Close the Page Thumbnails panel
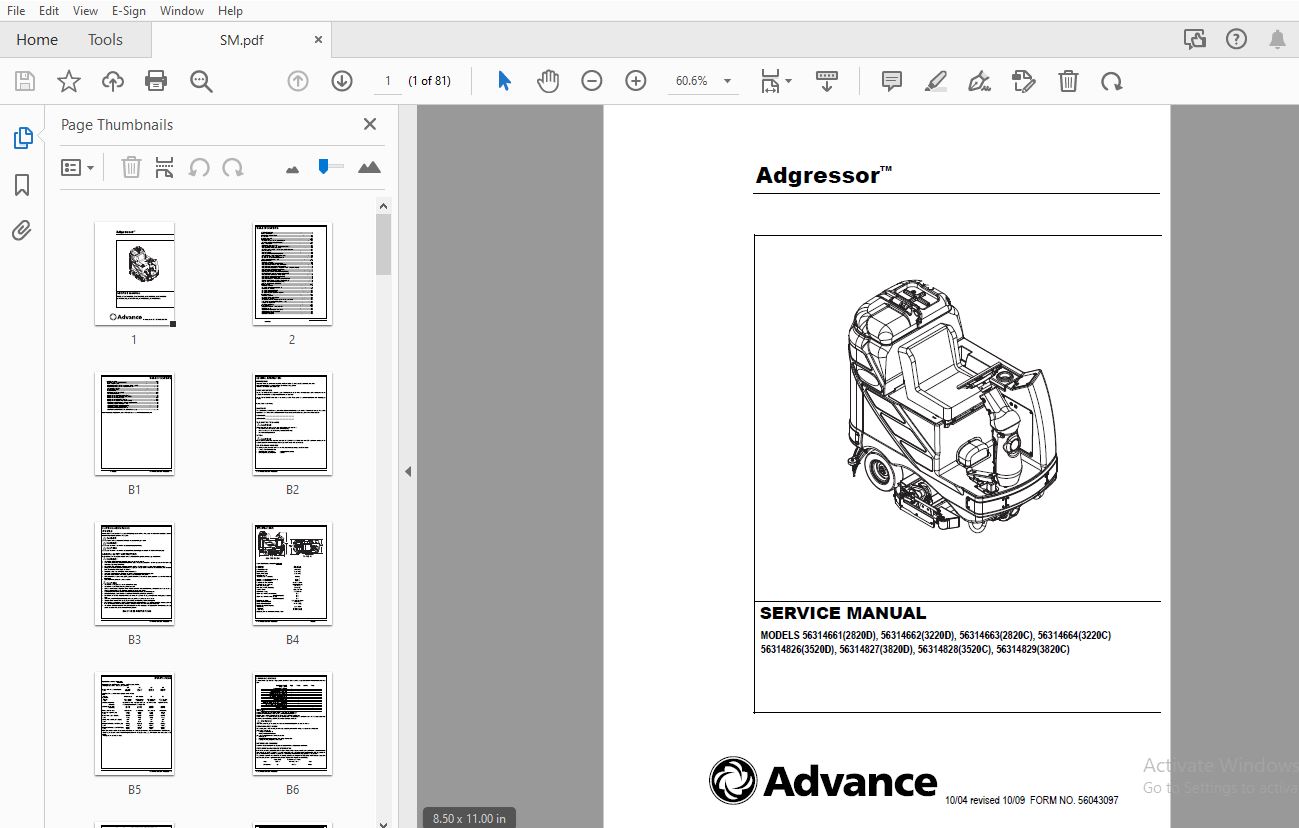Screen dimensions: 1299x828 370,124
